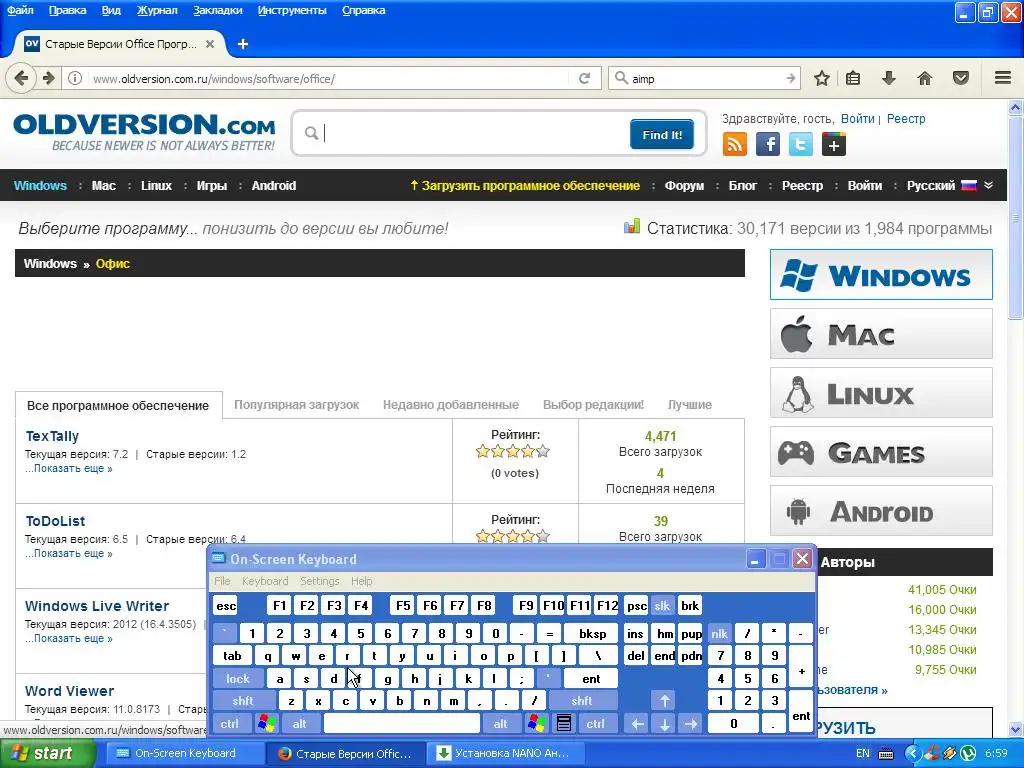
Task: Toggle the slk (scroll lock) key
Action: (x=662, y=606)
